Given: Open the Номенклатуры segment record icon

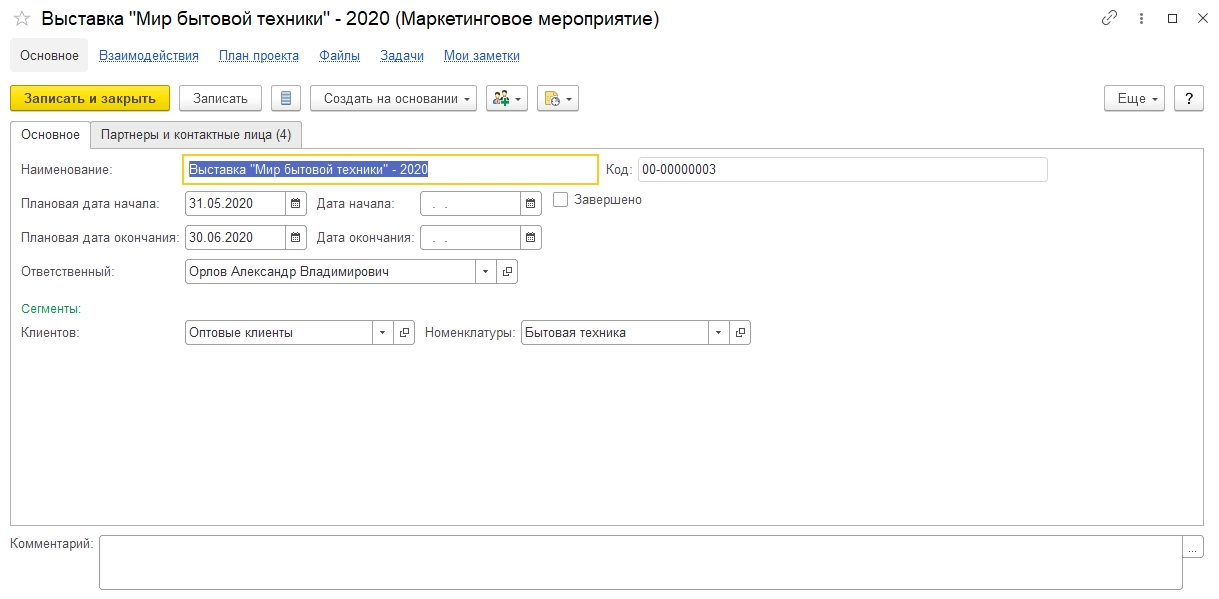Looking at the screenshot, I should tap(740, 333).
